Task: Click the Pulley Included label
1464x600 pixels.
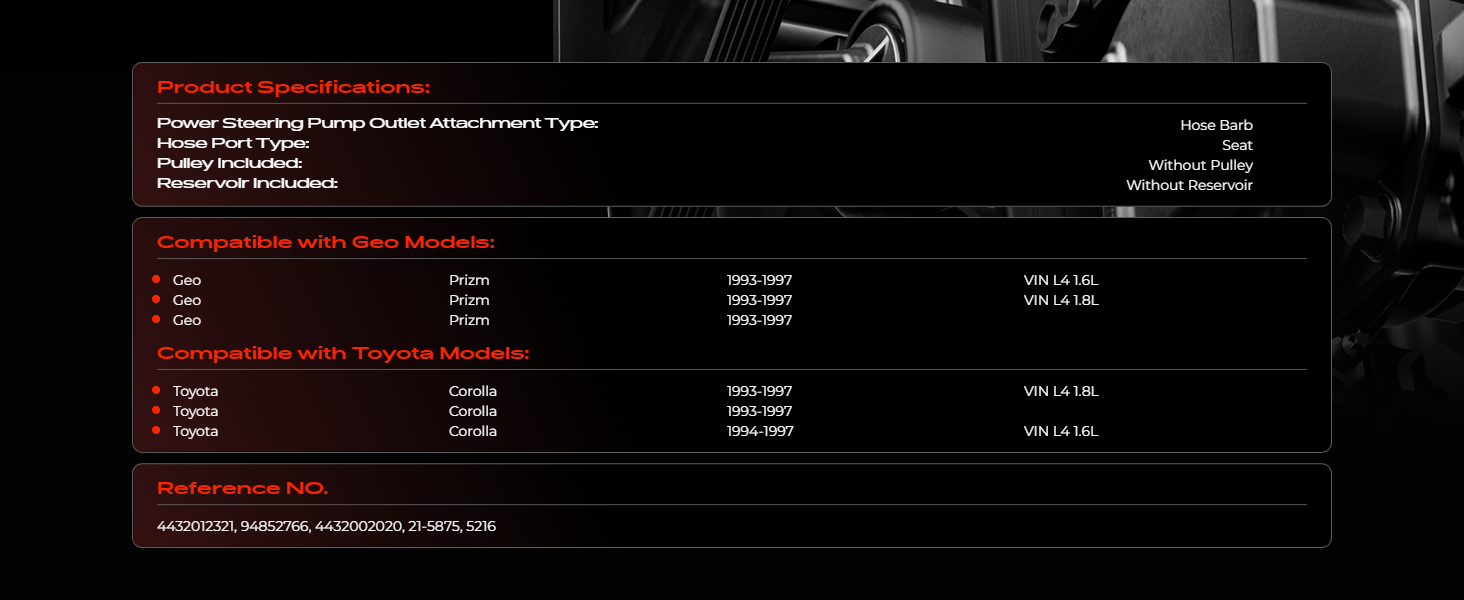Action: [229, 163]
